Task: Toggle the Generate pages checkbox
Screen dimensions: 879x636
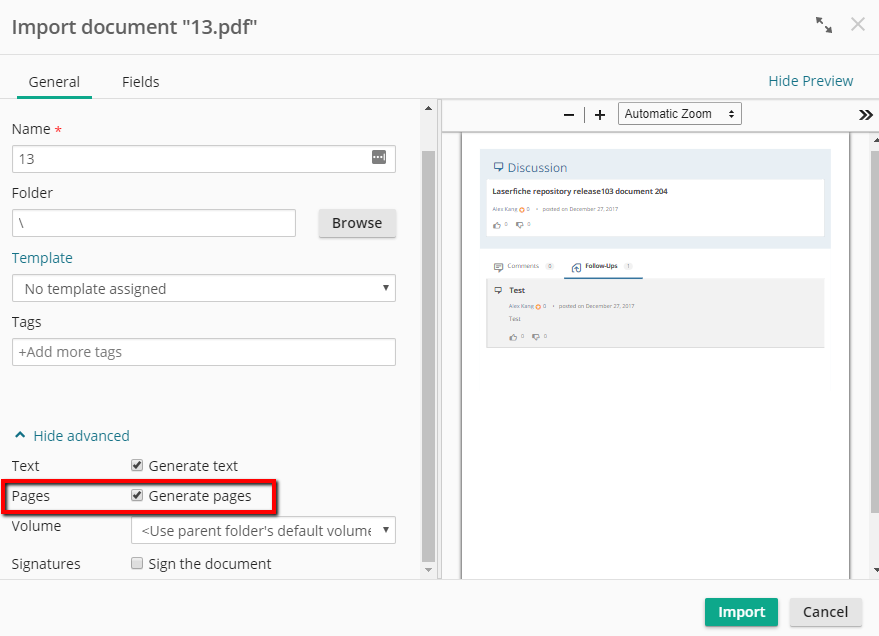Action: 137,496
